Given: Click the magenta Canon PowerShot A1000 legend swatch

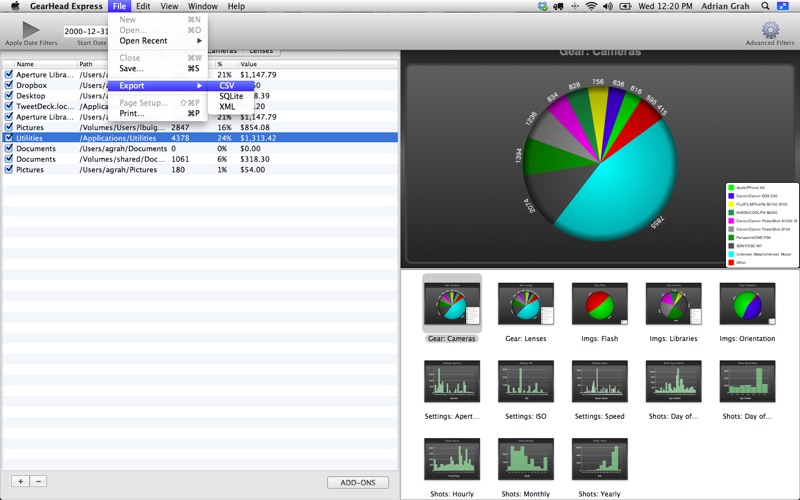Looking at the screenshot, I should coord(731,221).
